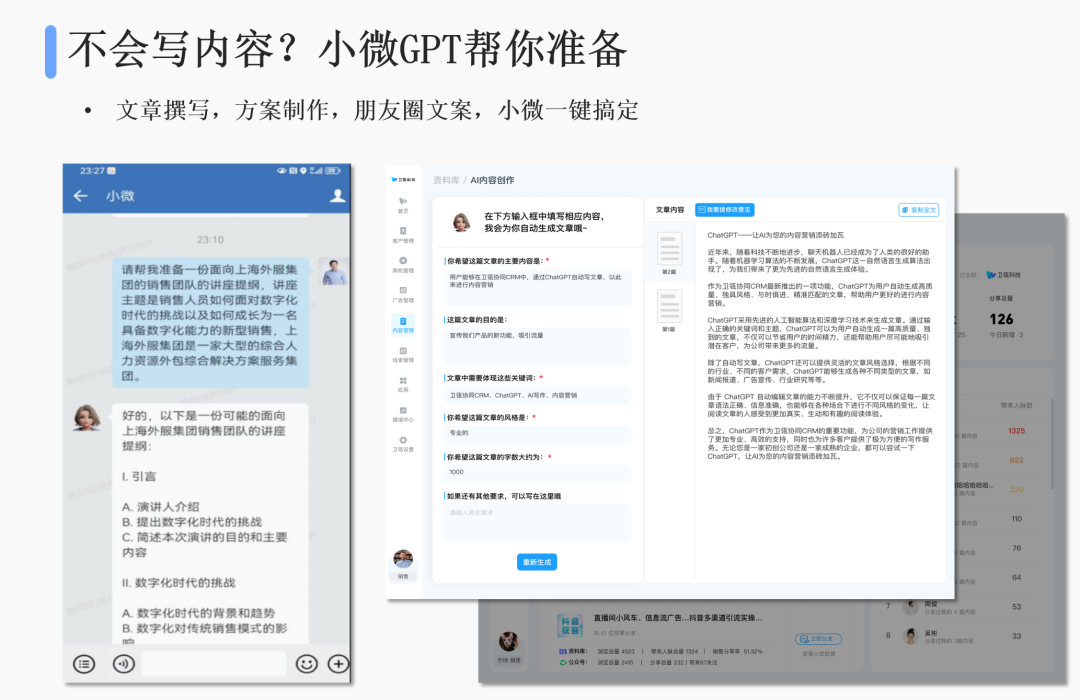1080x700 pixels.
Task: Click the 重新生成 button
Action: click(x=537, y=562)
